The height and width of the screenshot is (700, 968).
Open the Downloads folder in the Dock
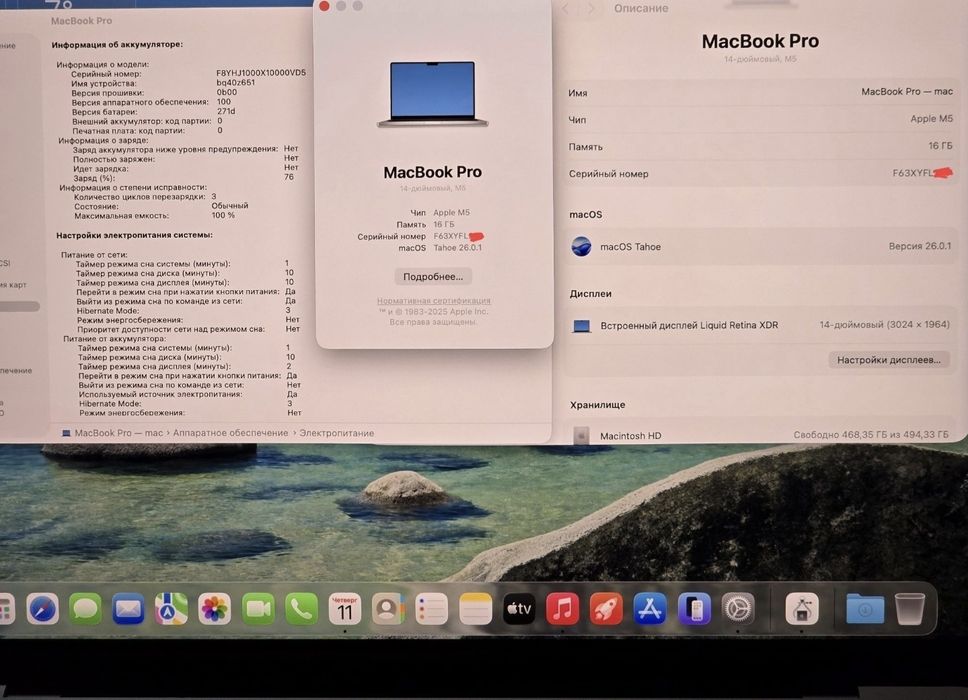pyautogui.click(x=865, y=609)
